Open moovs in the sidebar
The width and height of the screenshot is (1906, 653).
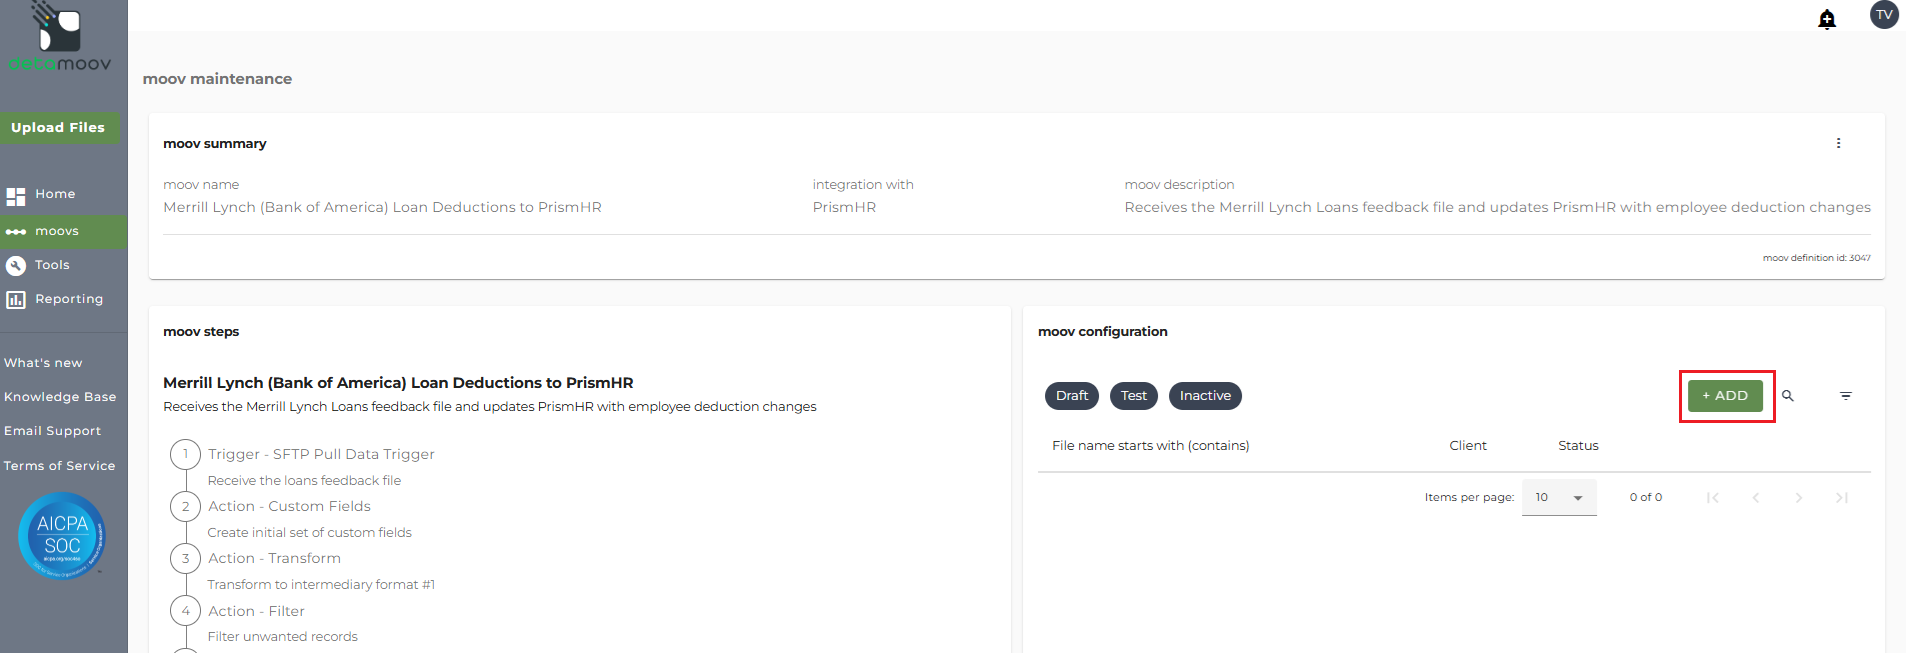57,231
